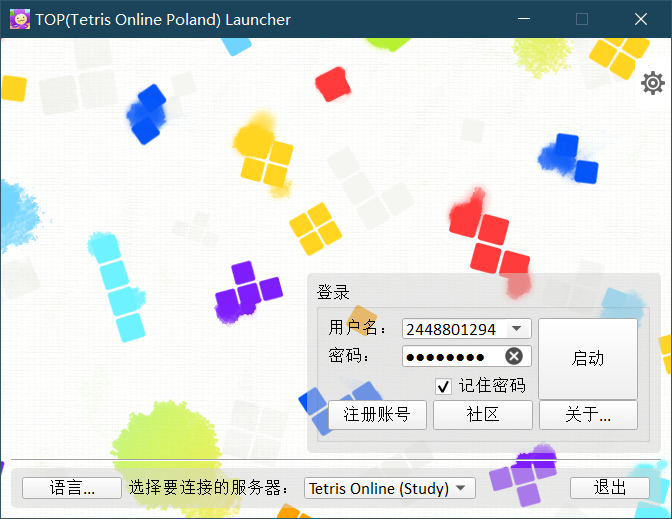
Task: Toggle the 记住密码 checkbox
Action: click(443, 386)
